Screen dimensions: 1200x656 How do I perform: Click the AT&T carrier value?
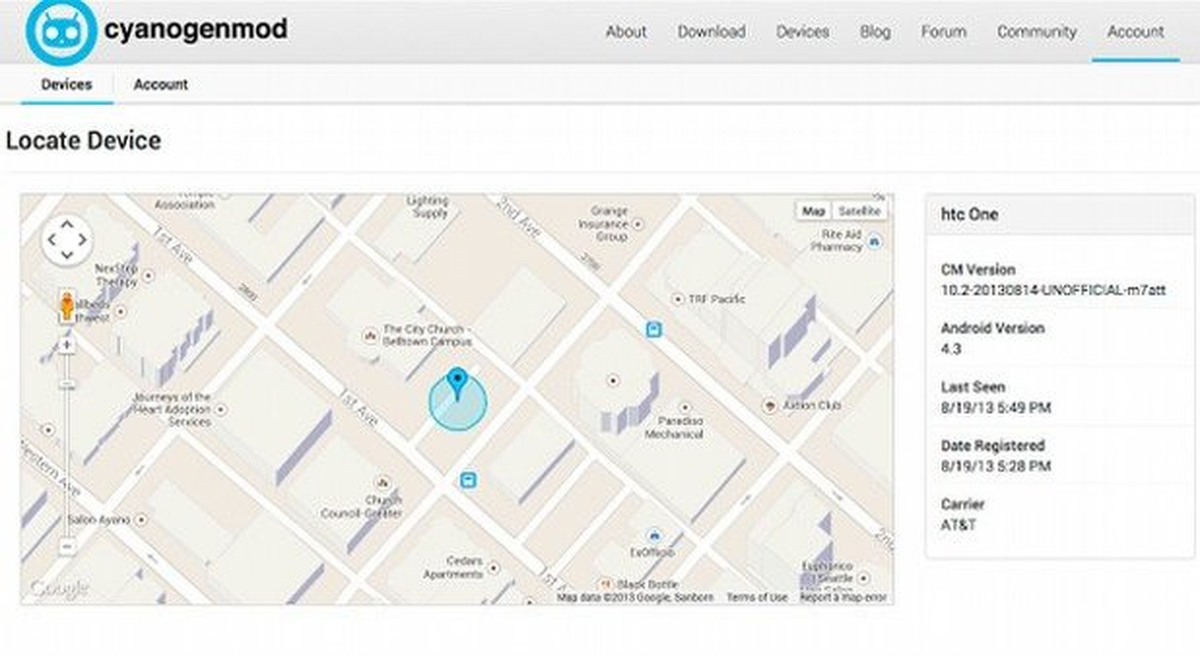957,525
